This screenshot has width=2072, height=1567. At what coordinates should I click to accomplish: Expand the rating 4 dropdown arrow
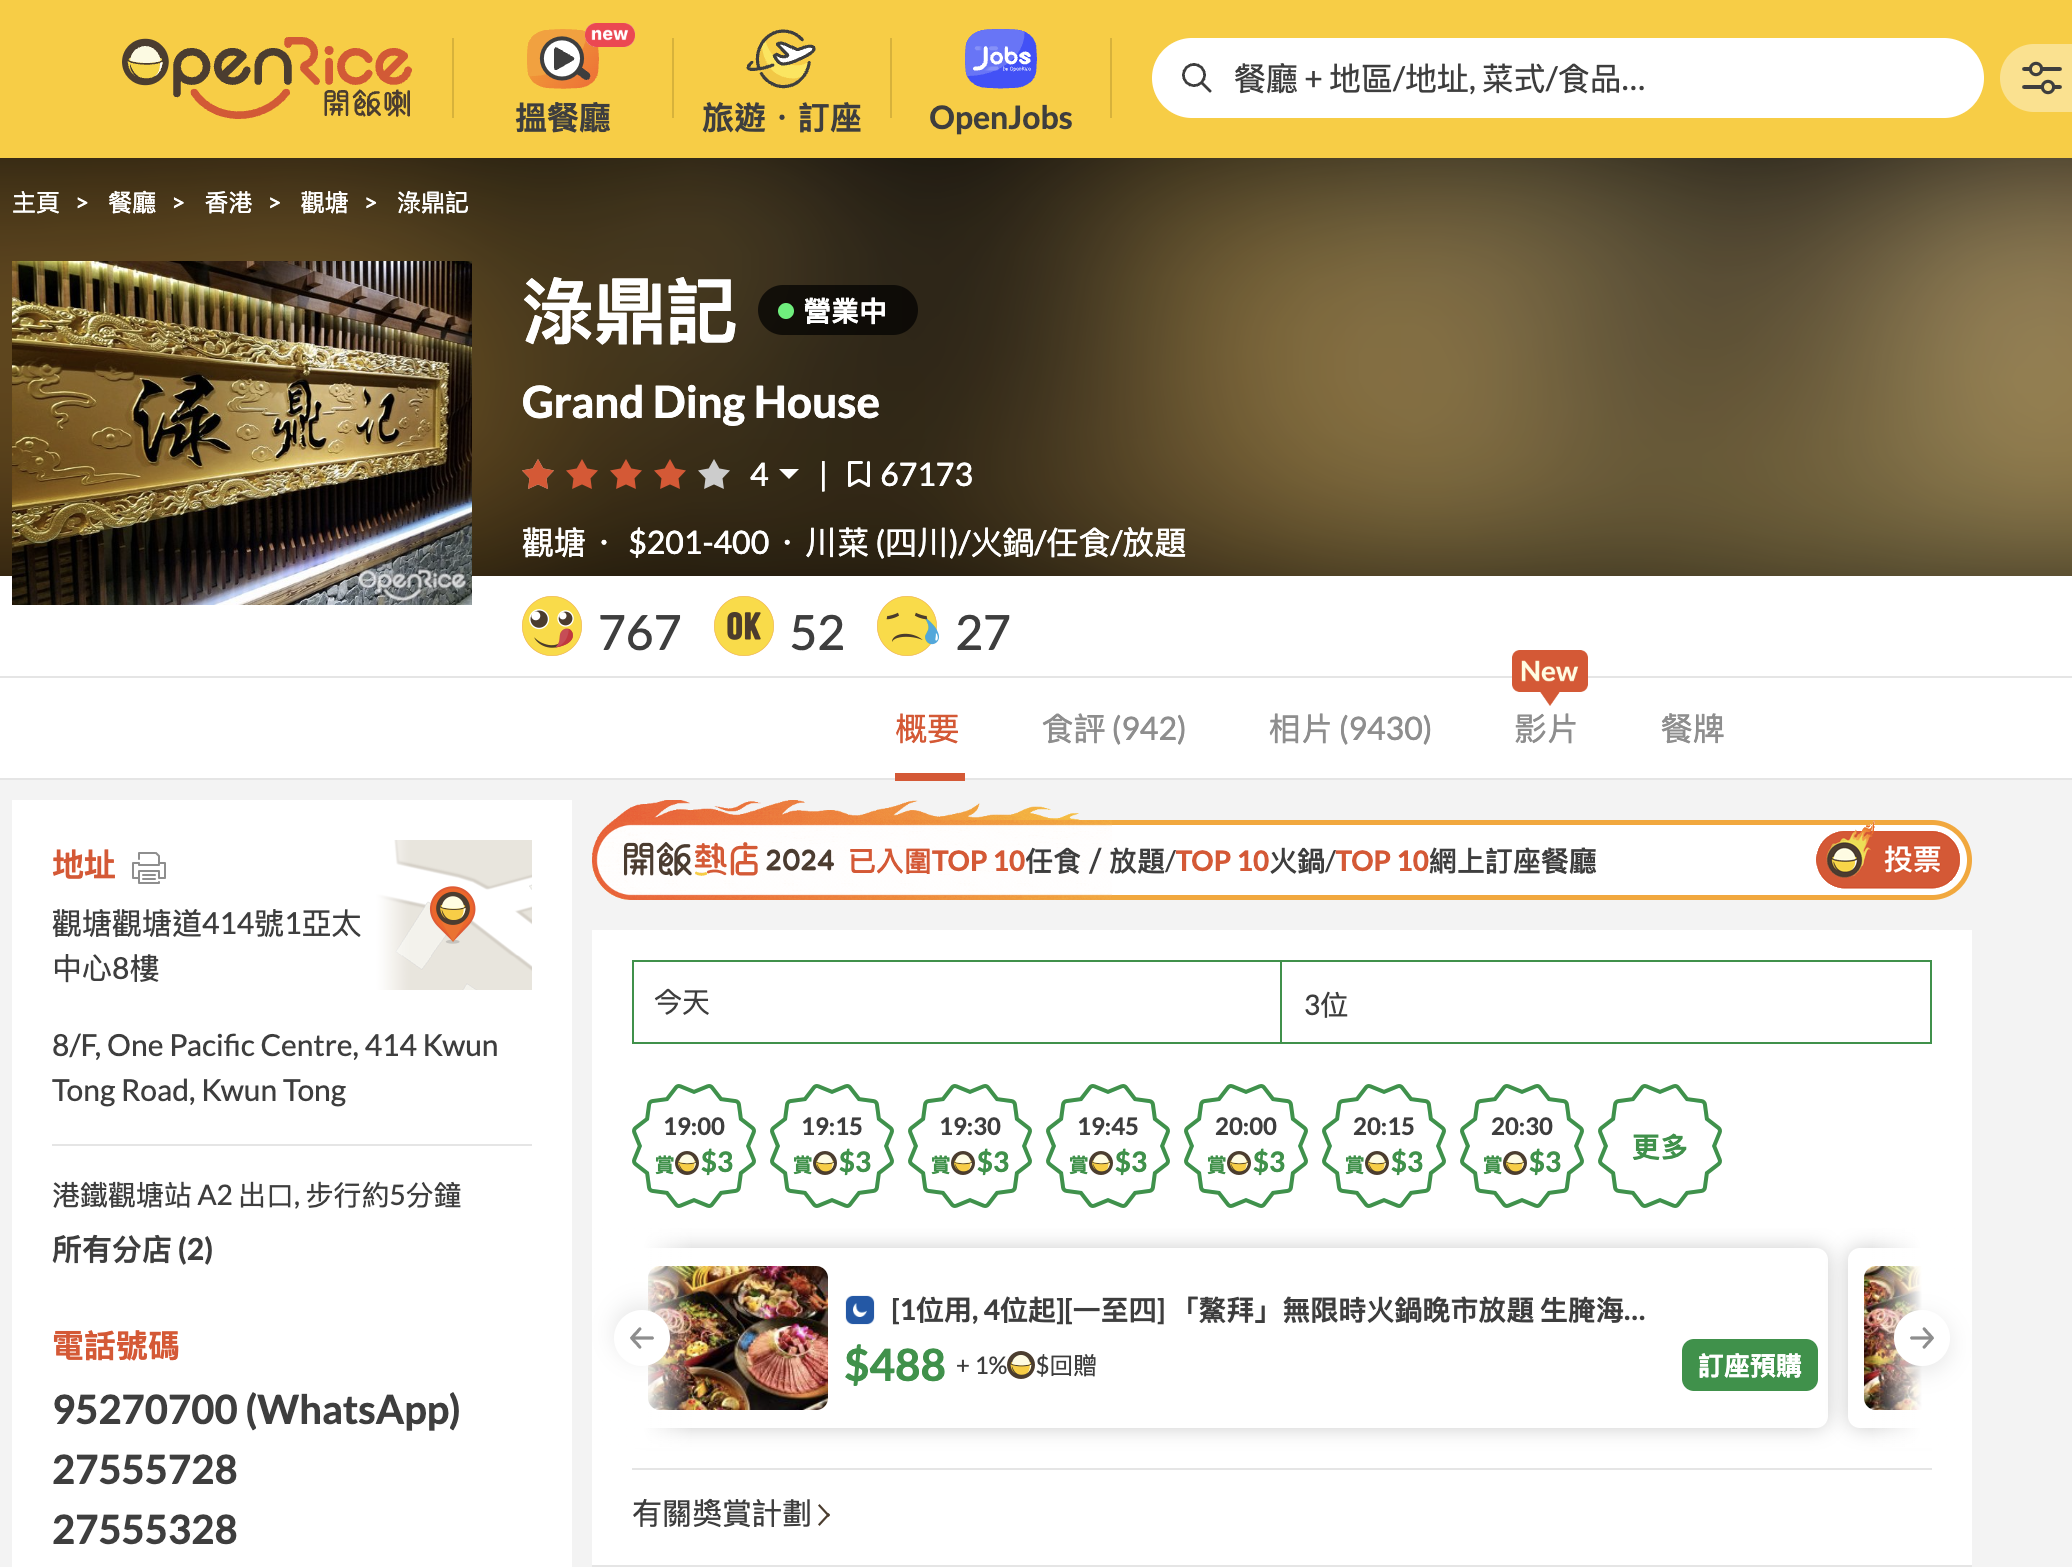[x=789, y=474]
